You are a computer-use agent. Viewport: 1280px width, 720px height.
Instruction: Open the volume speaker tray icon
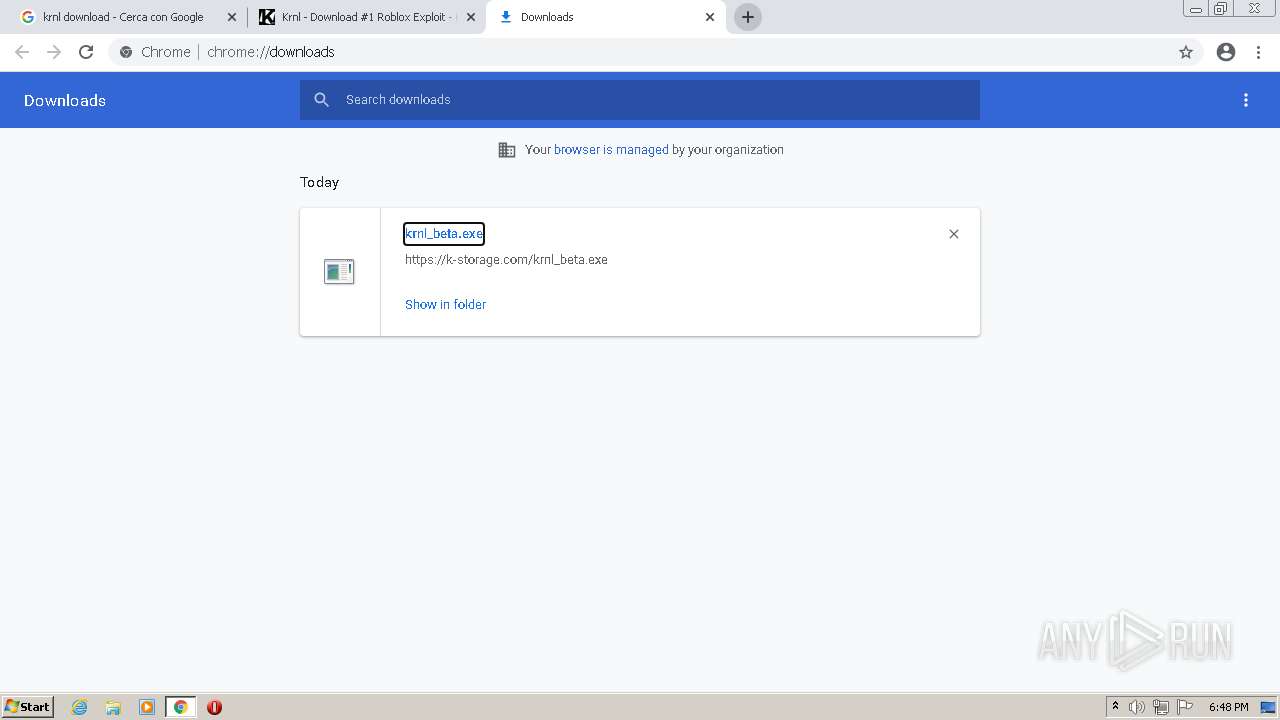[x=1137, y=707]
